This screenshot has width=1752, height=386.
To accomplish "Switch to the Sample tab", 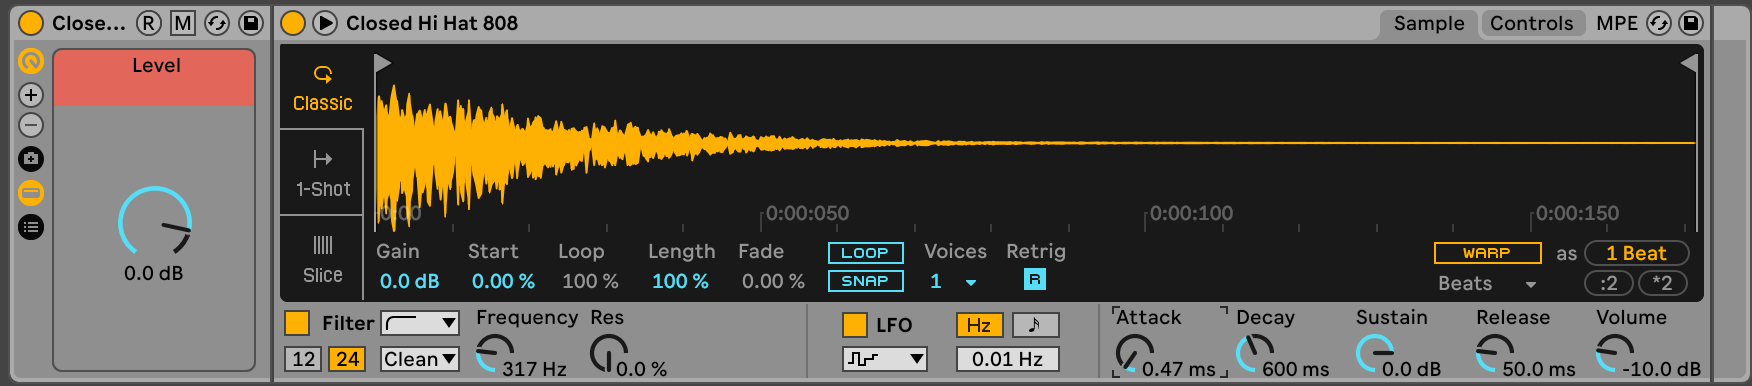I will 1429,23.
